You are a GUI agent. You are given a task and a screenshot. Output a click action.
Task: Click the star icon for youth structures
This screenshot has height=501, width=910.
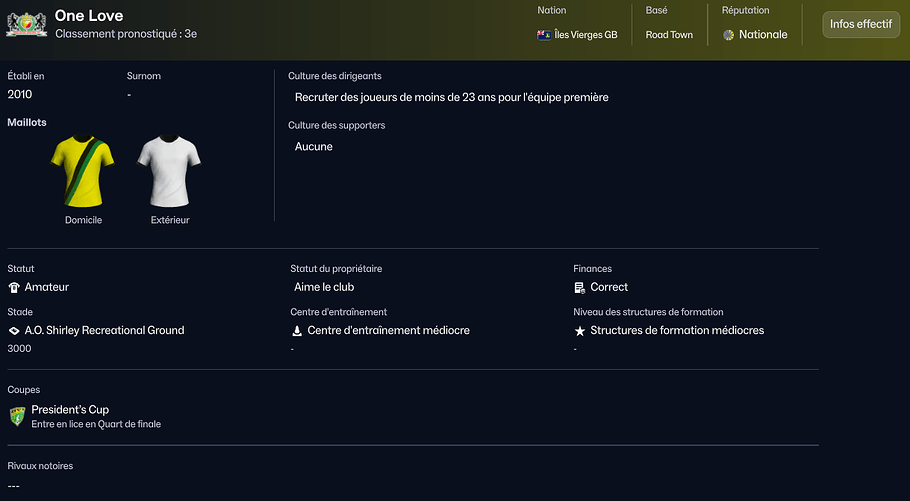[x=580, y=331]
